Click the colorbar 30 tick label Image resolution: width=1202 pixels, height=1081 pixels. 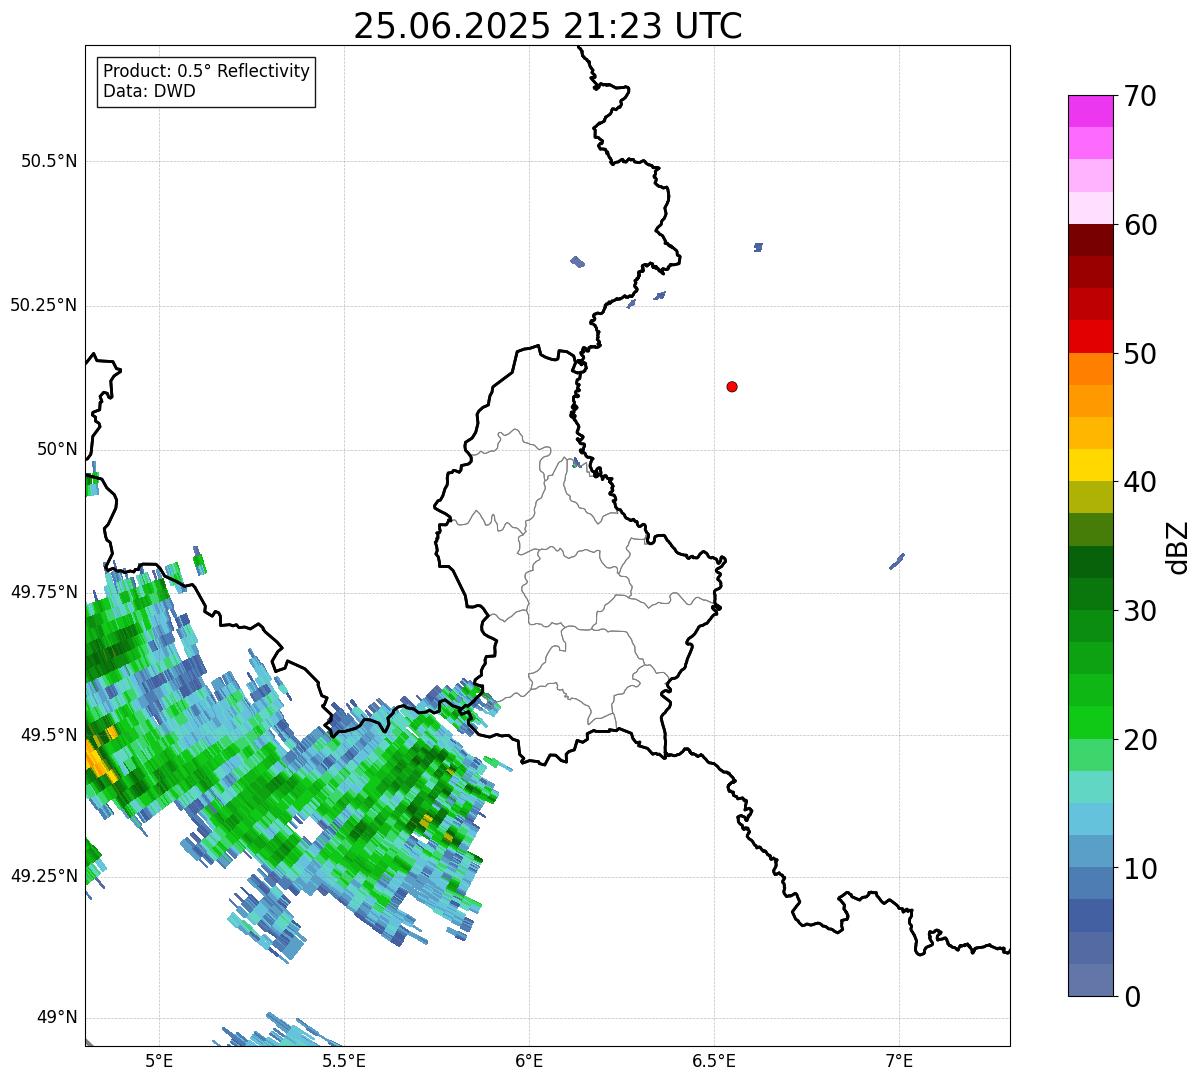(1140, 611)
